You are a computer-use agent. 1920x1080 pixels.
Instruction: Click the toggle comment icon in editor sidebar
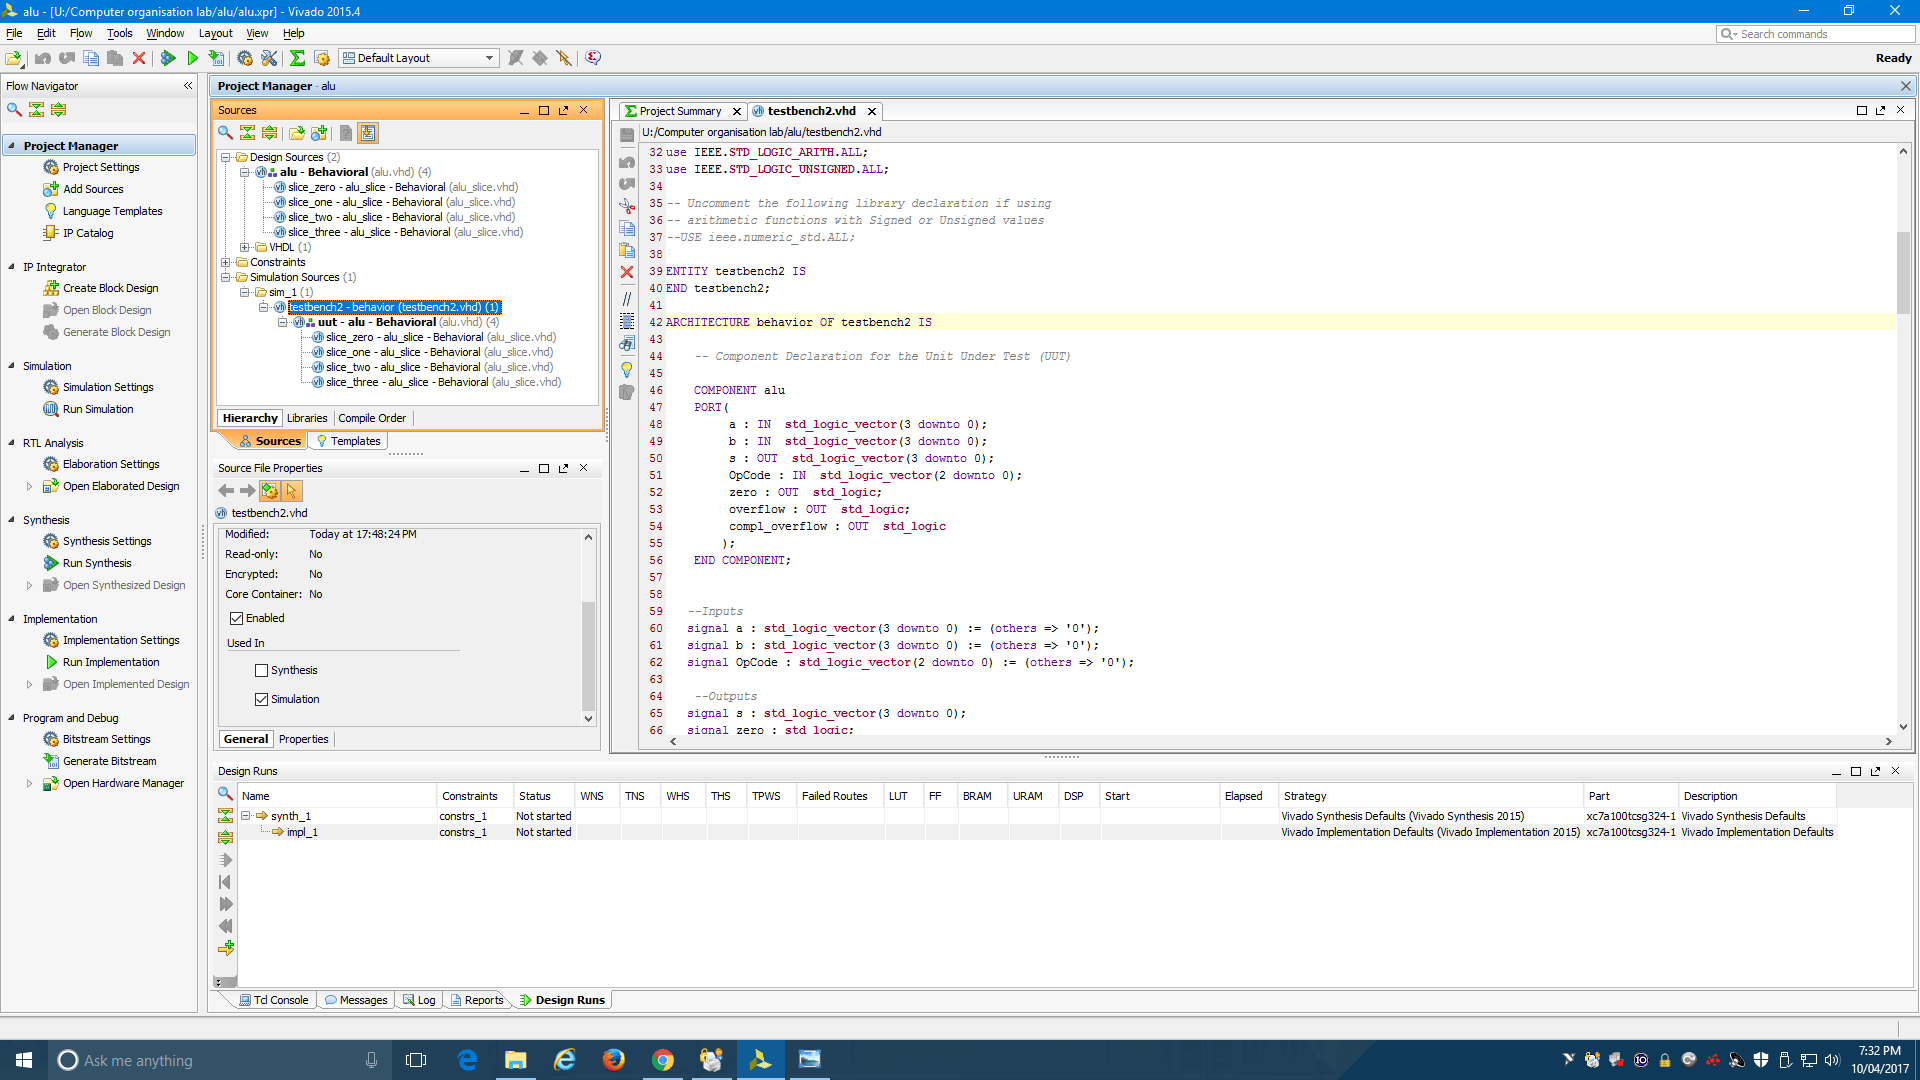click(627, 298)
